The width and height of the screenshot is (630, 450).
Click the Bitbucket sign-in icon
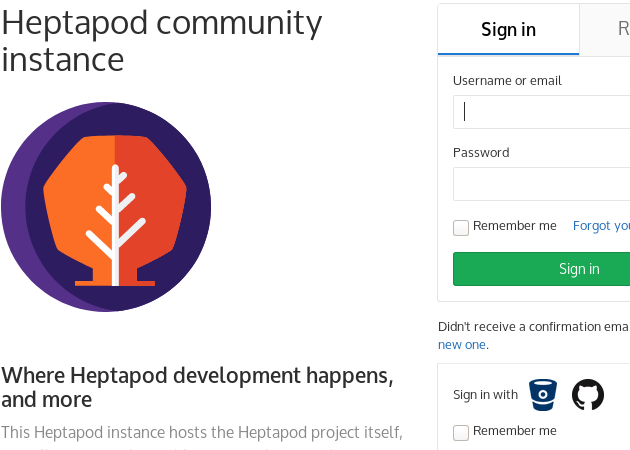pyautogui.click(x=543, y=395)
